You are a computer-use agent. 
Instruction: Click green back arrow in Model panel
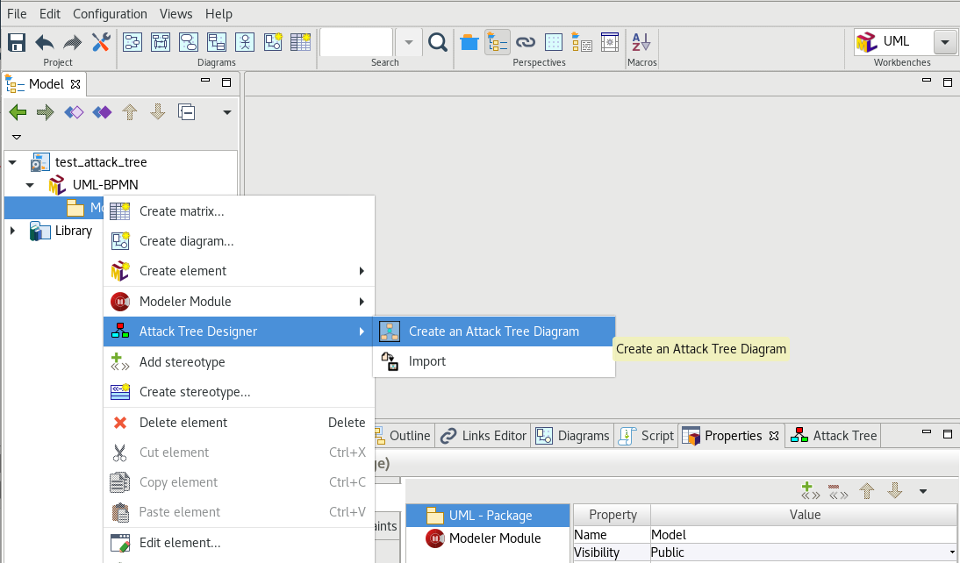[x=18, y=112]
